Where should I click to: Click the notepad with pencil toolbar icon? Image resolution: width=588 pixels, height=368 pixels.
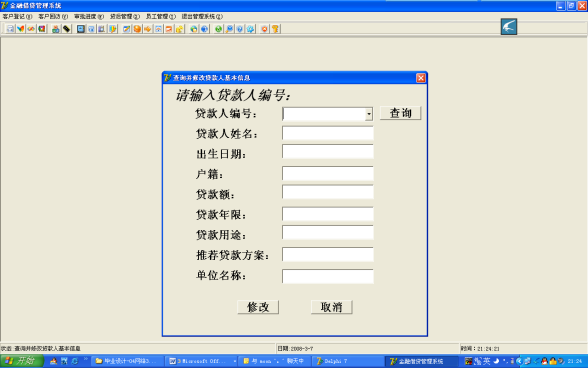pos(127,29)
